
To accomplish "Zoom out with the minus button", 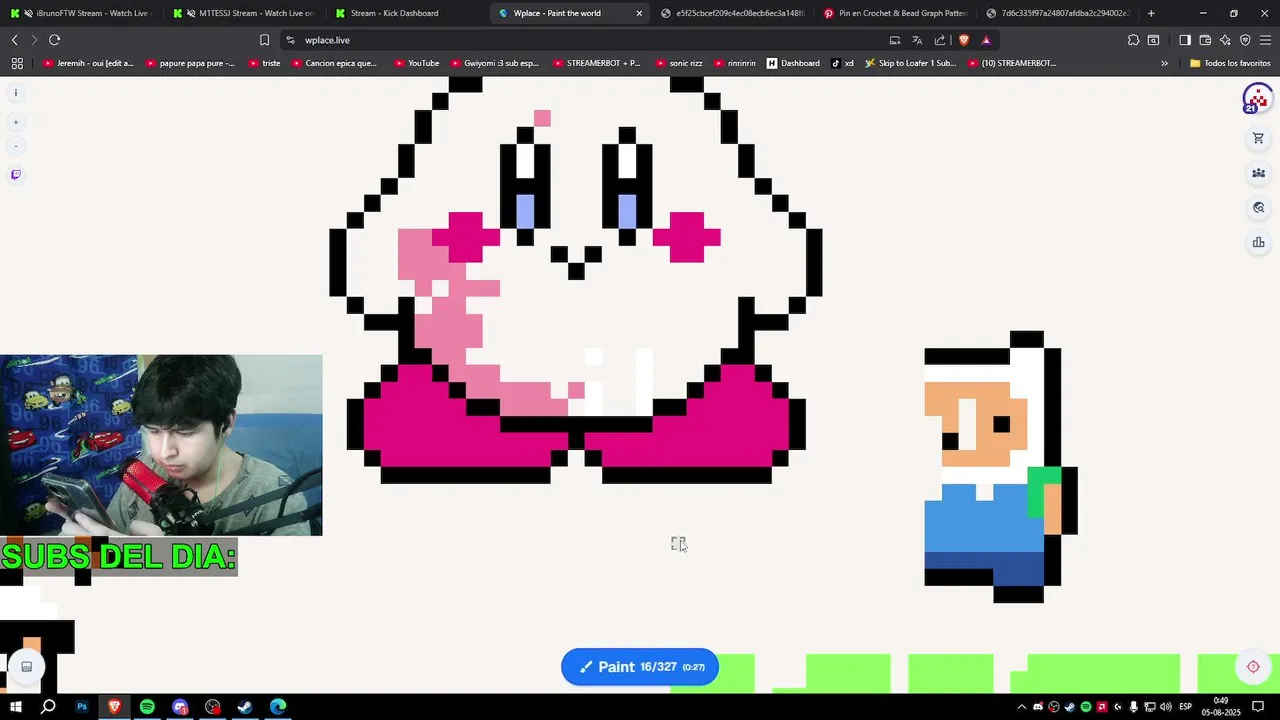I will (x=15, y=146).
